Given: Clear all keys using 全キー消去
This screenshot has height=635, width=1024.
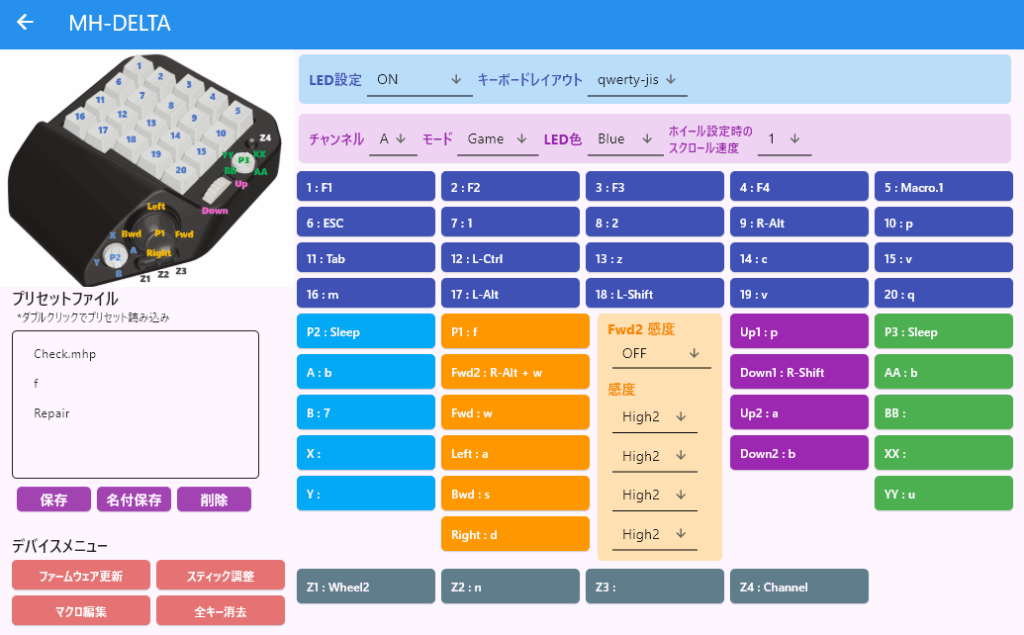Looking at the screenshot, I should (220, 610).
